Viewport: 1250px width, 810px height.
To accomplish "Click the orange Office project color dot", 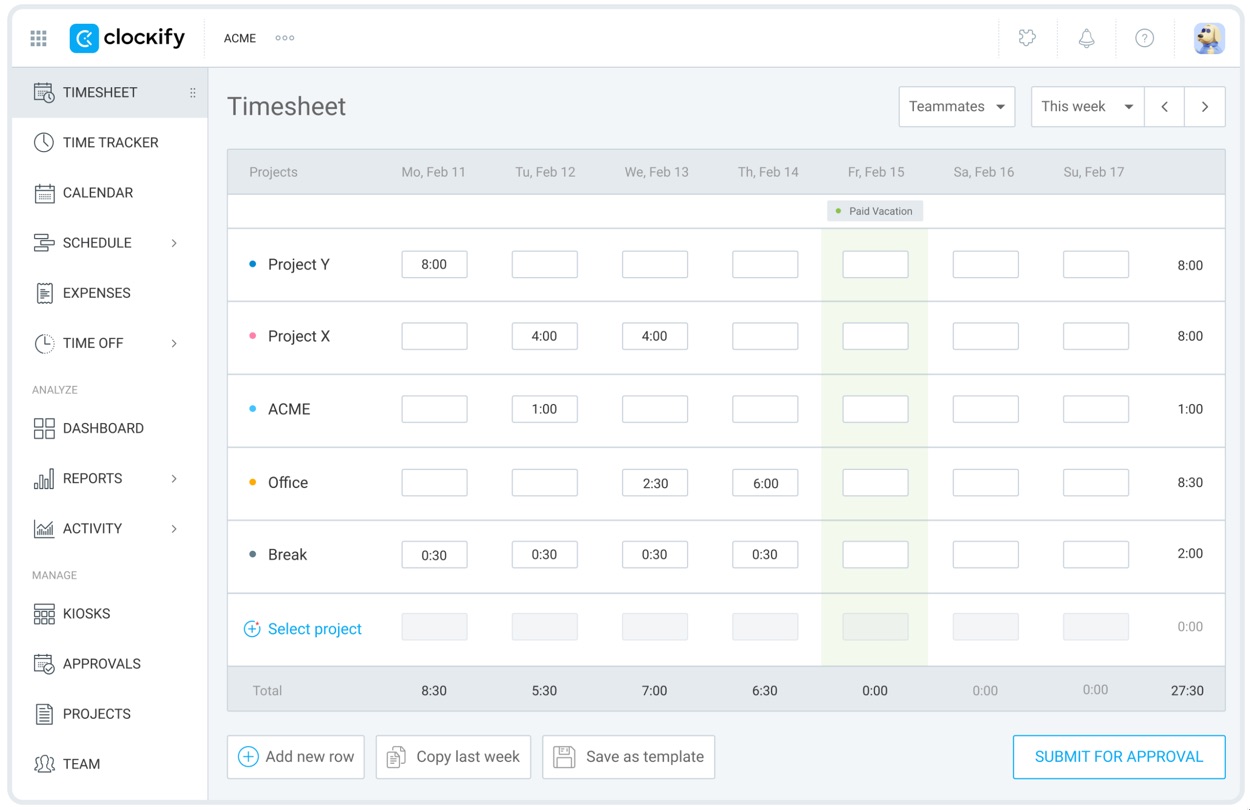I will coord(252,483).
